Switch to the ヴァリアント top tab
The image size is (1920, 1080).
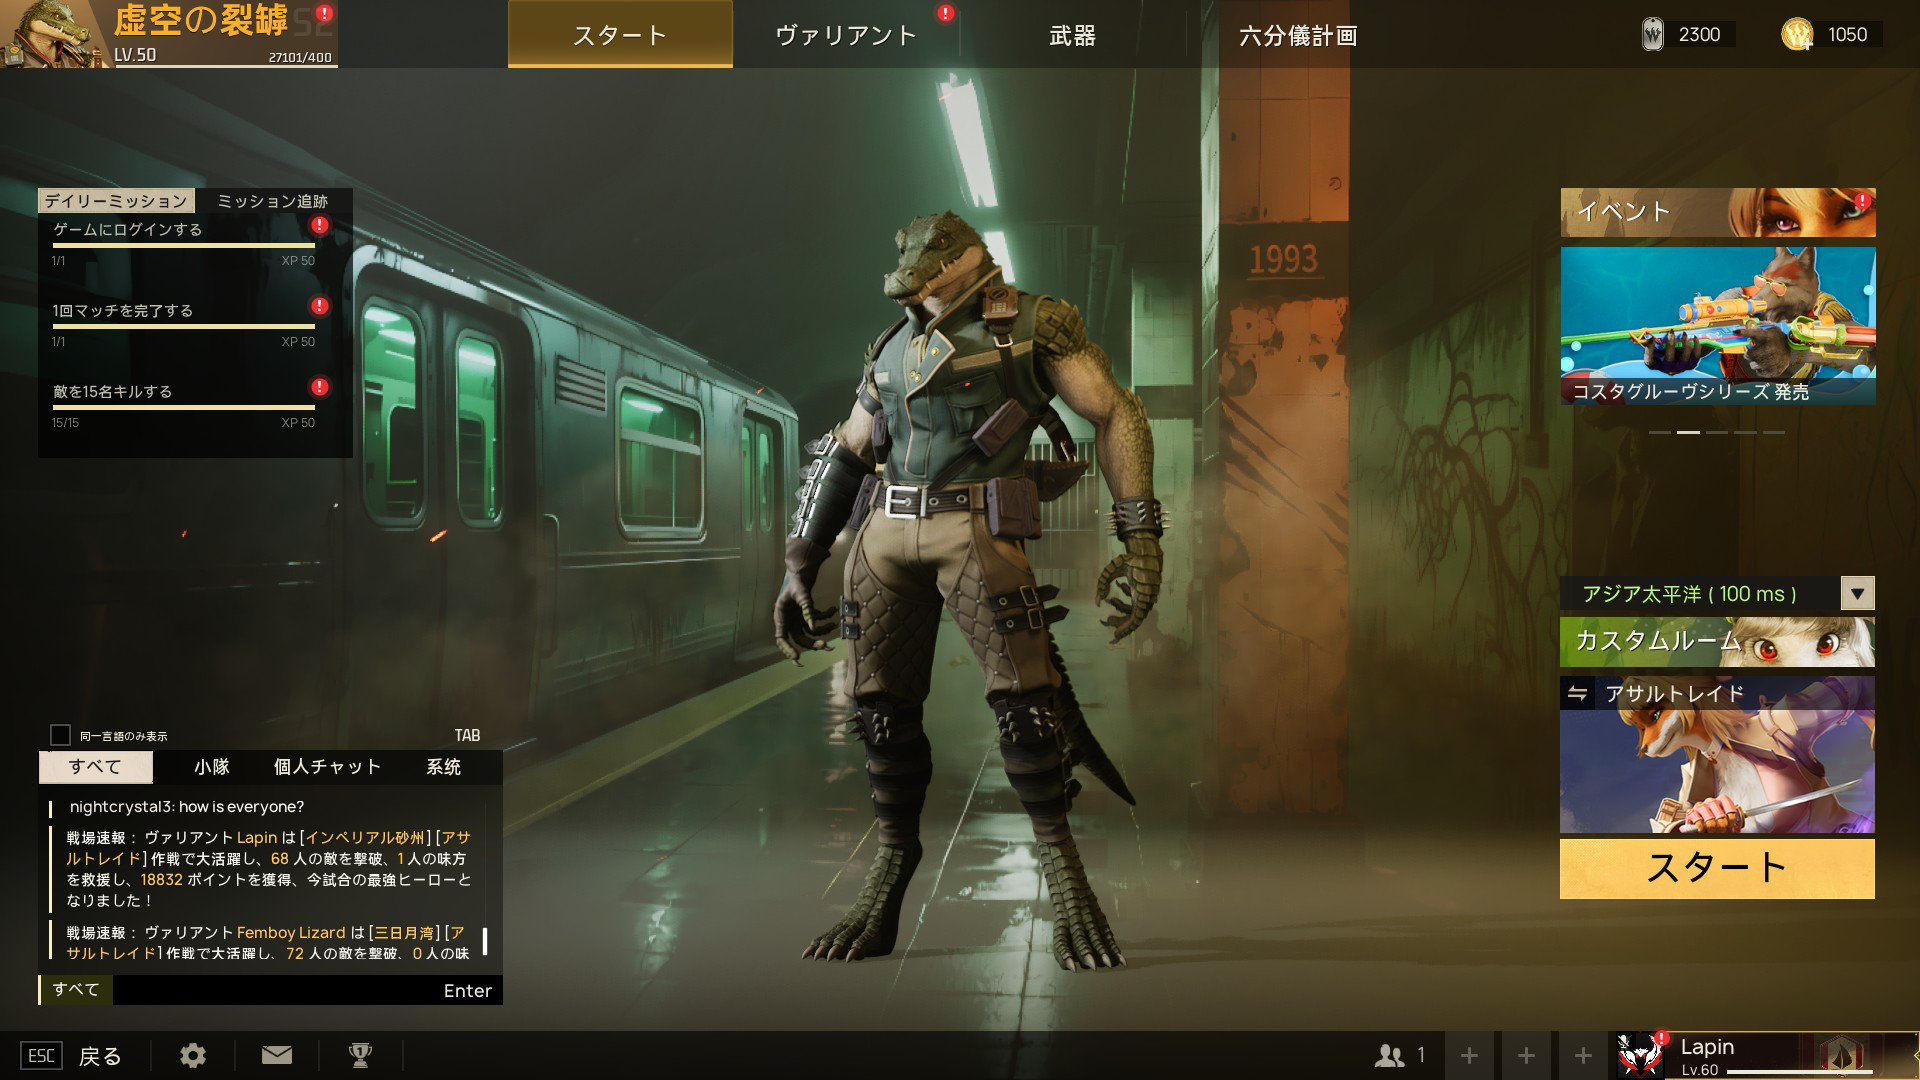click(x=846, y=35)
